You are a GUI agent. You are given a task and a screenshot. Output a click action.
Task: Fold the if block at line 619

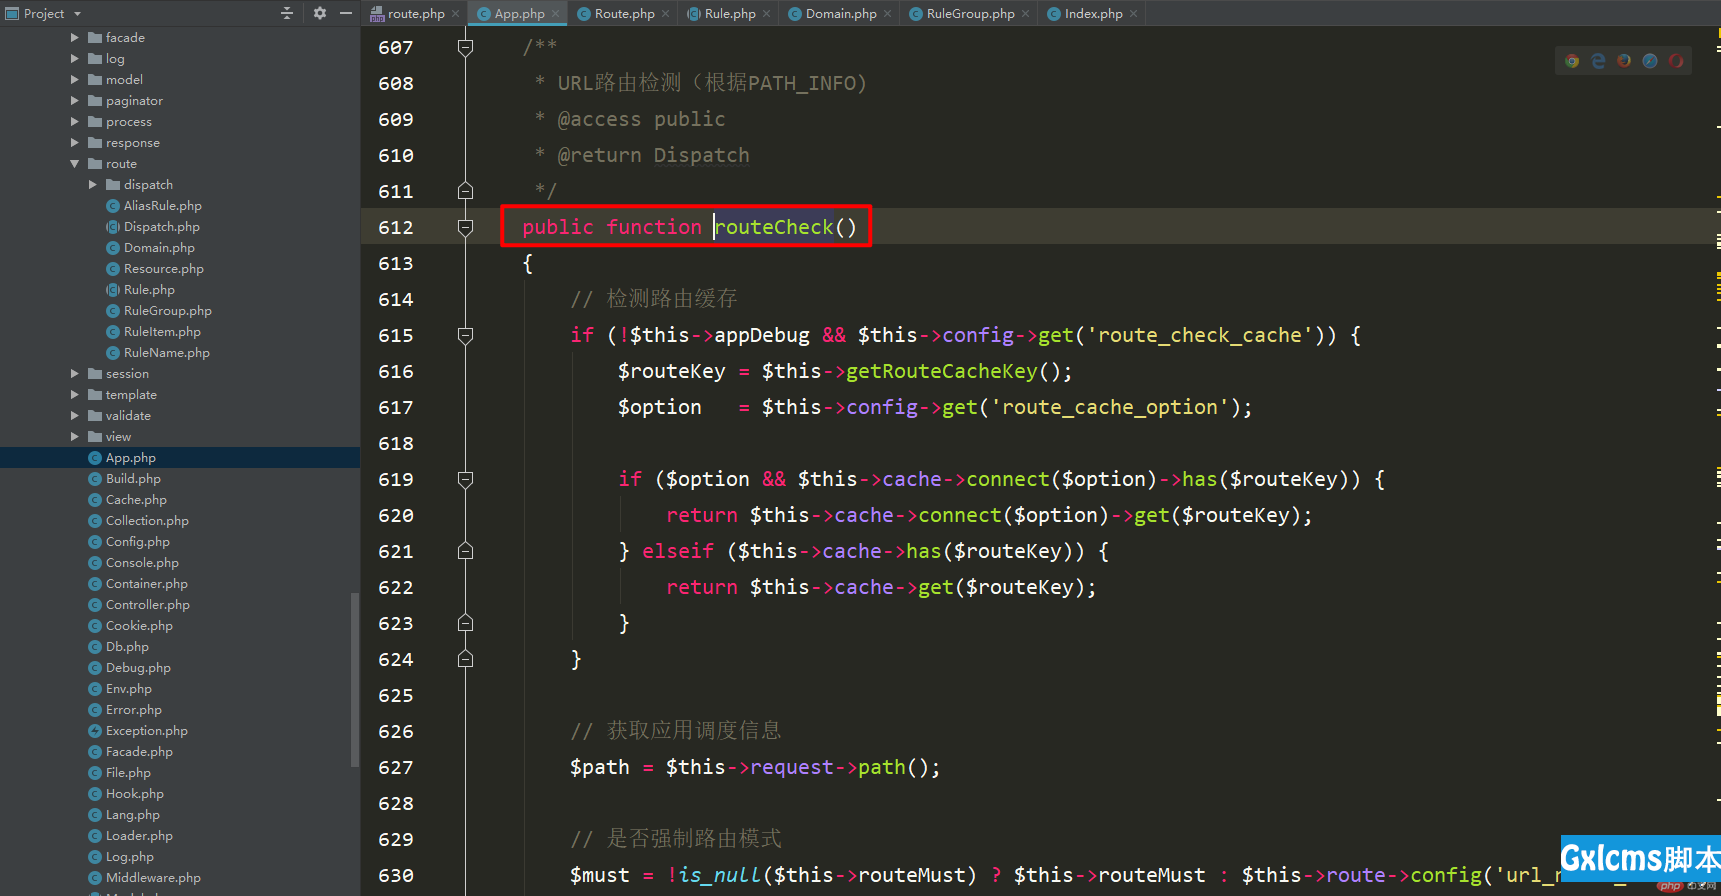pos(465,479)
